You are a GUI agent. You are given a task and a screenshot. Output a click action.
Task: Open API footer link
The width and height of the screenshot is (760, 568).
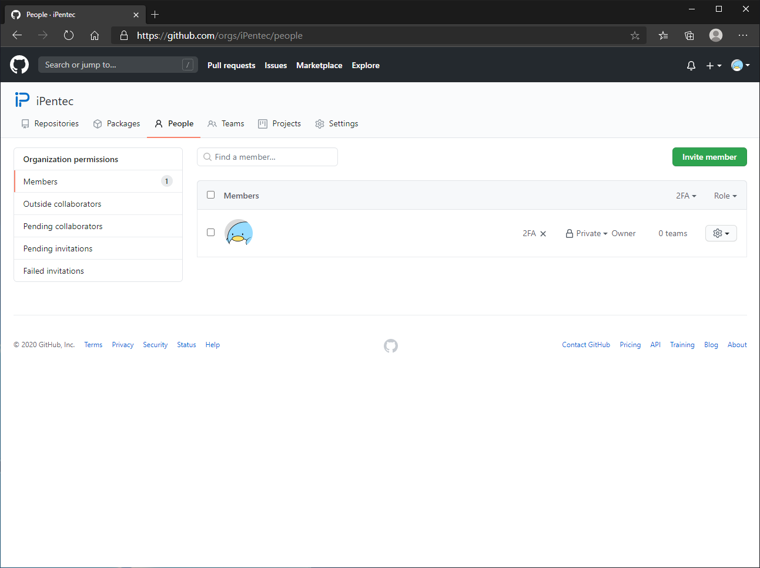pos(655,345)
